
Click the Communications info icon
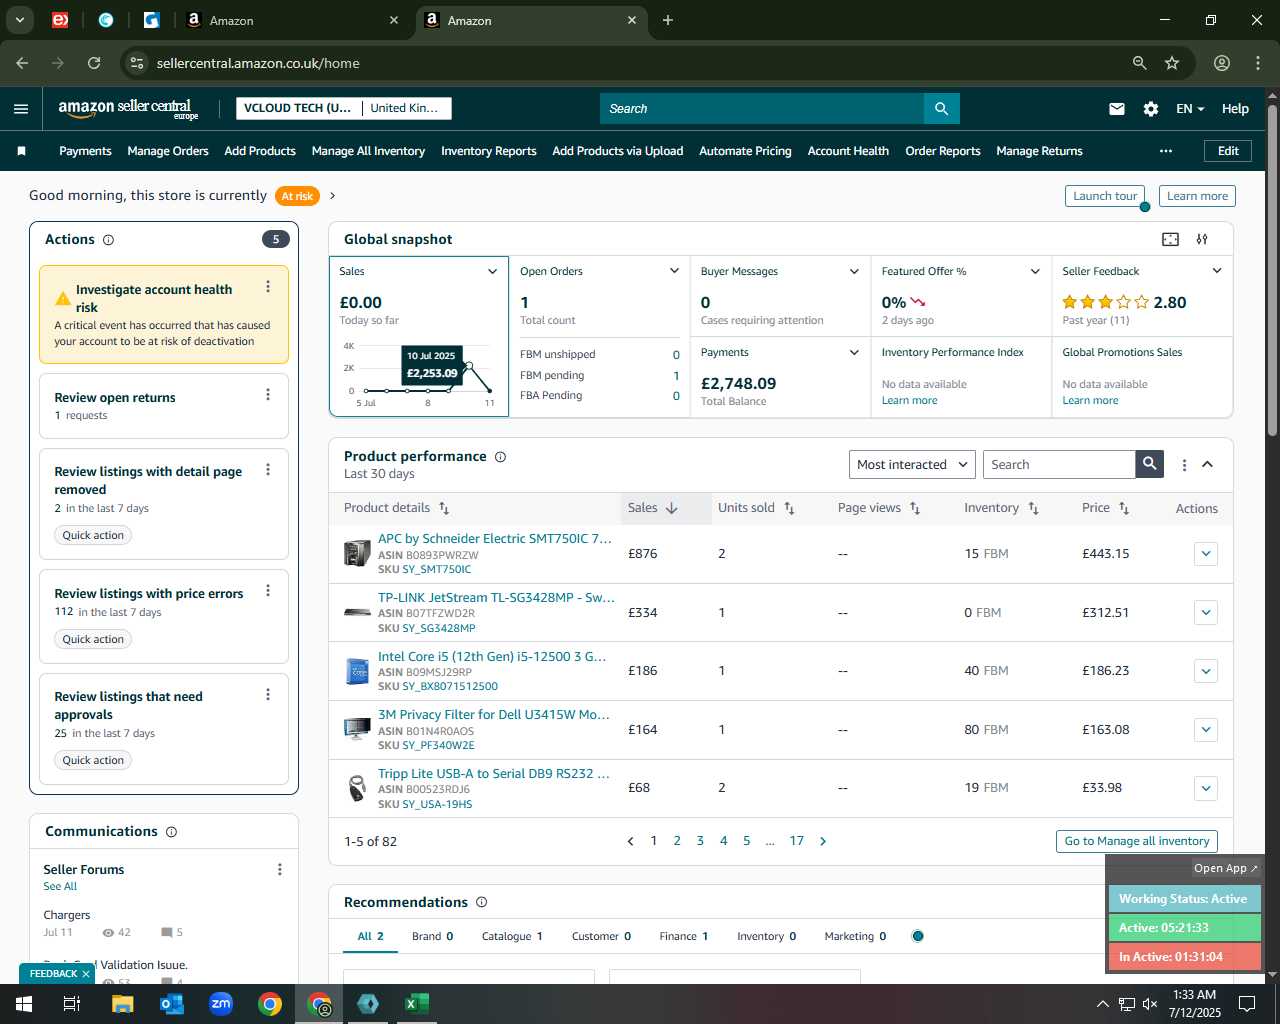click(171, 832)
